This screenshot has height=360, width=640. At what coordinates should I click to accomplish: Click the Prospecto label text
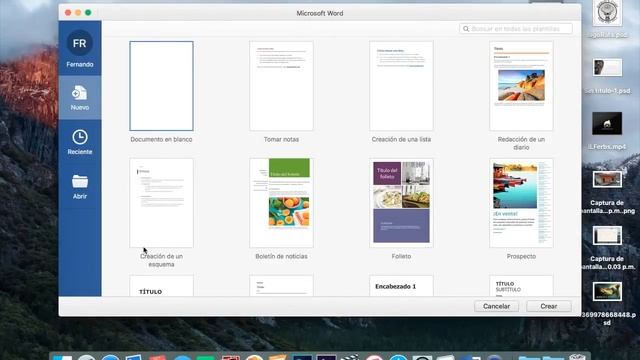[521, 256]
